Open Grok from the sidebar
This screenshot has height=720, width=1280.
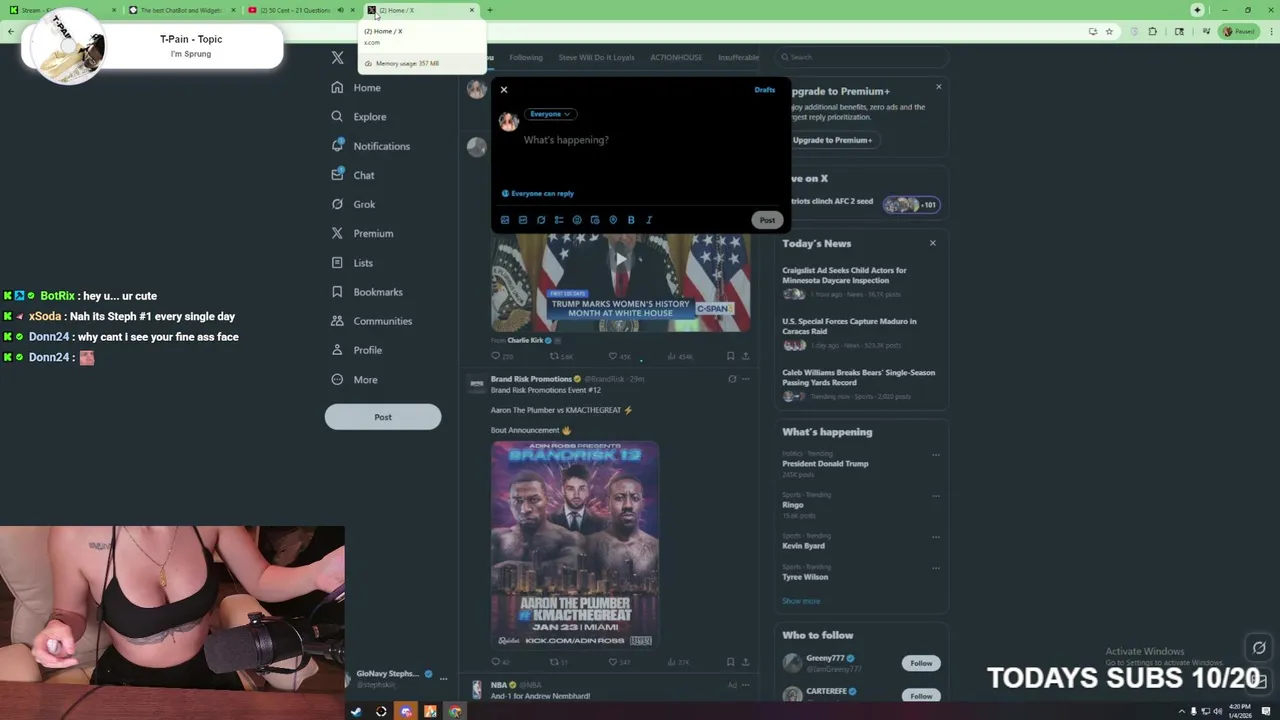tap(353, 204)
